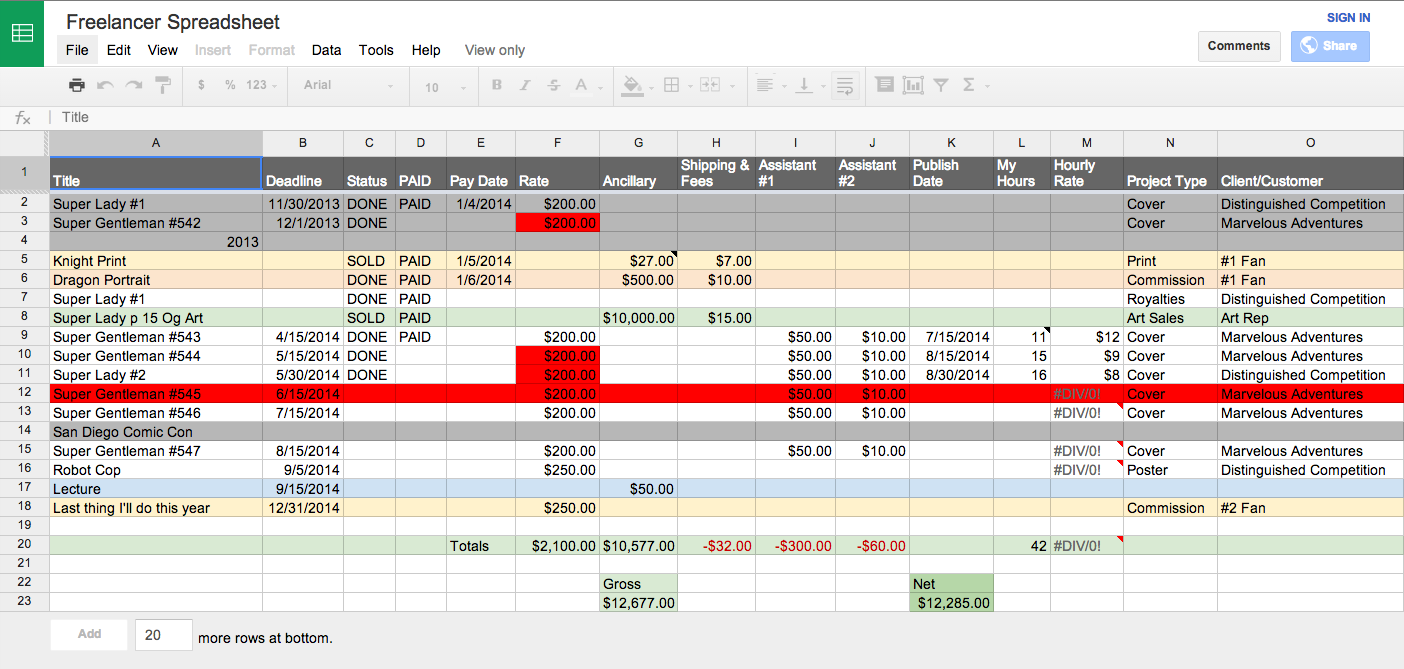Toggle italic formatting button

click(x=525, y=86)
